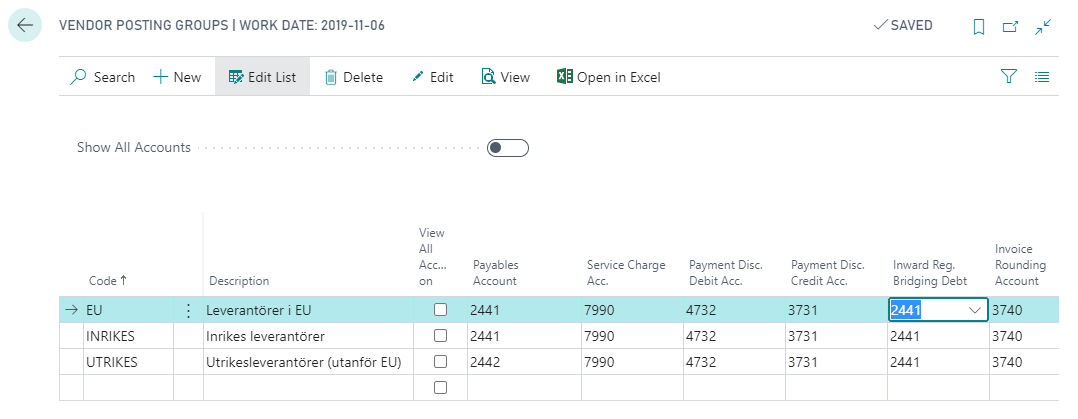Toggle Edit List mode
Image resolution: width=1078 pixels, height=419 pixels.
[x=263, y=77]
